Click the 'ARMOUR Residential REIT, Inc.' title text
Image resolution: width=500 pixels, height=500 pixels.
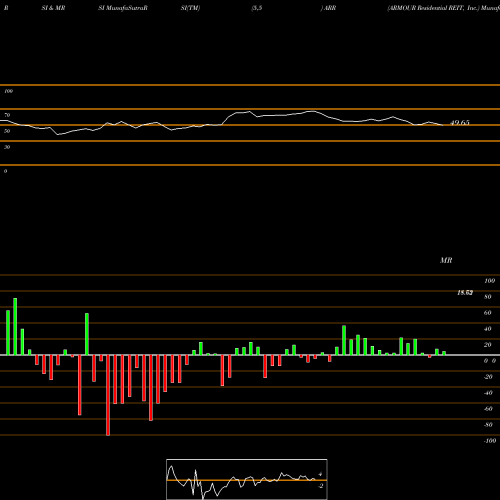433,8
